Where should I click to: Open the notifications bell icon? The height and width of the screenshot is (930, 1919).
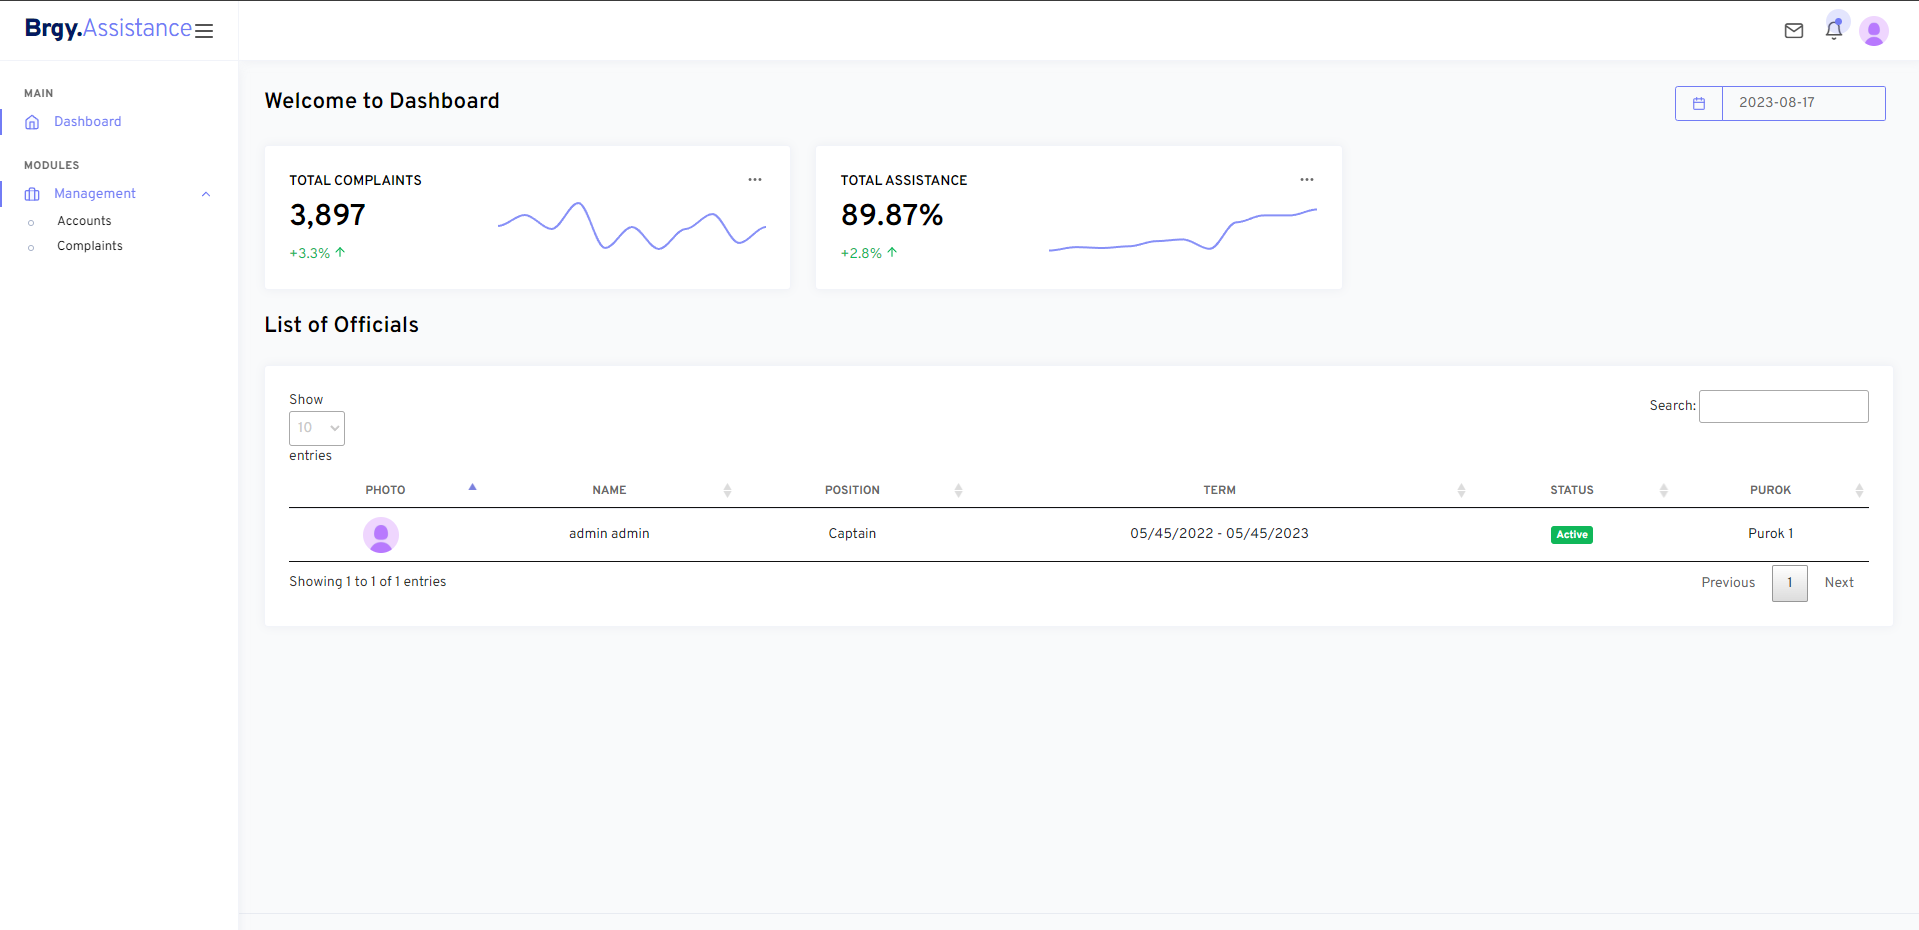tap(1834, 30)
